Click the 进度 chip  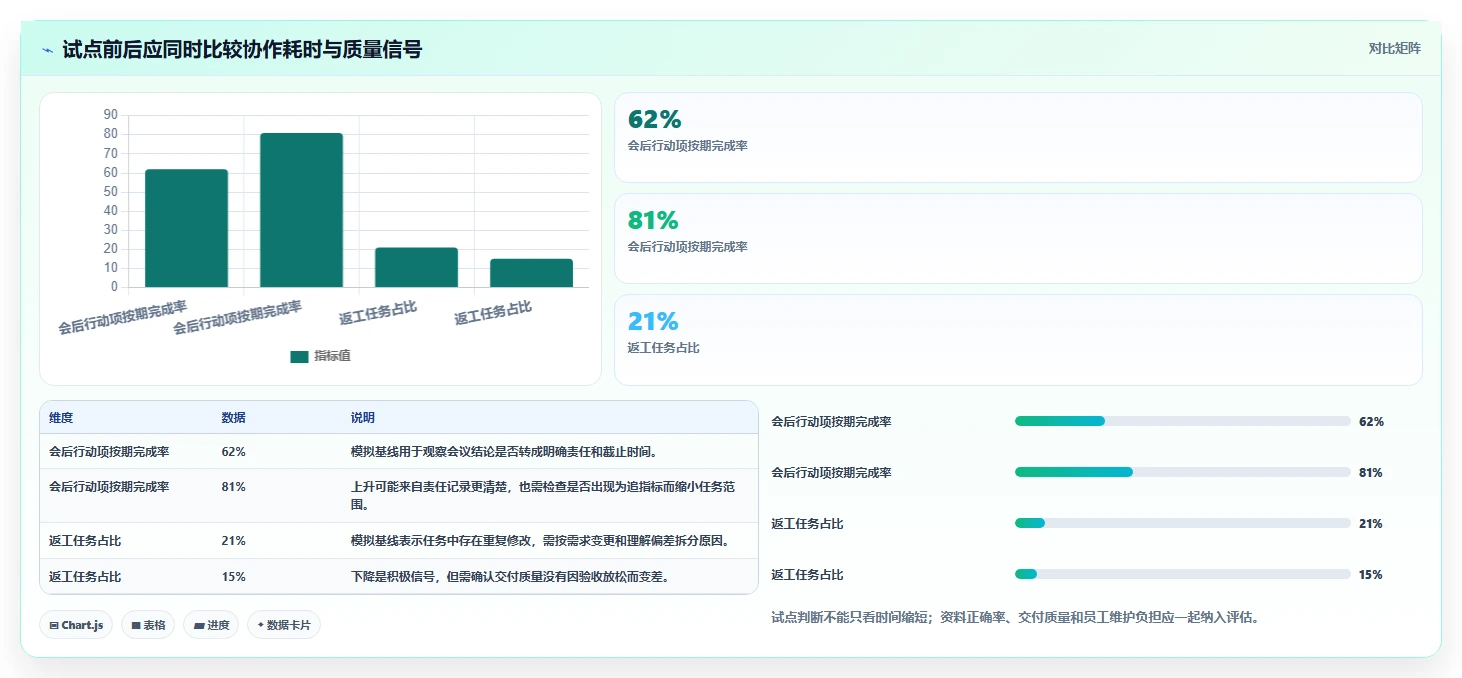click(x=211, y=625)
